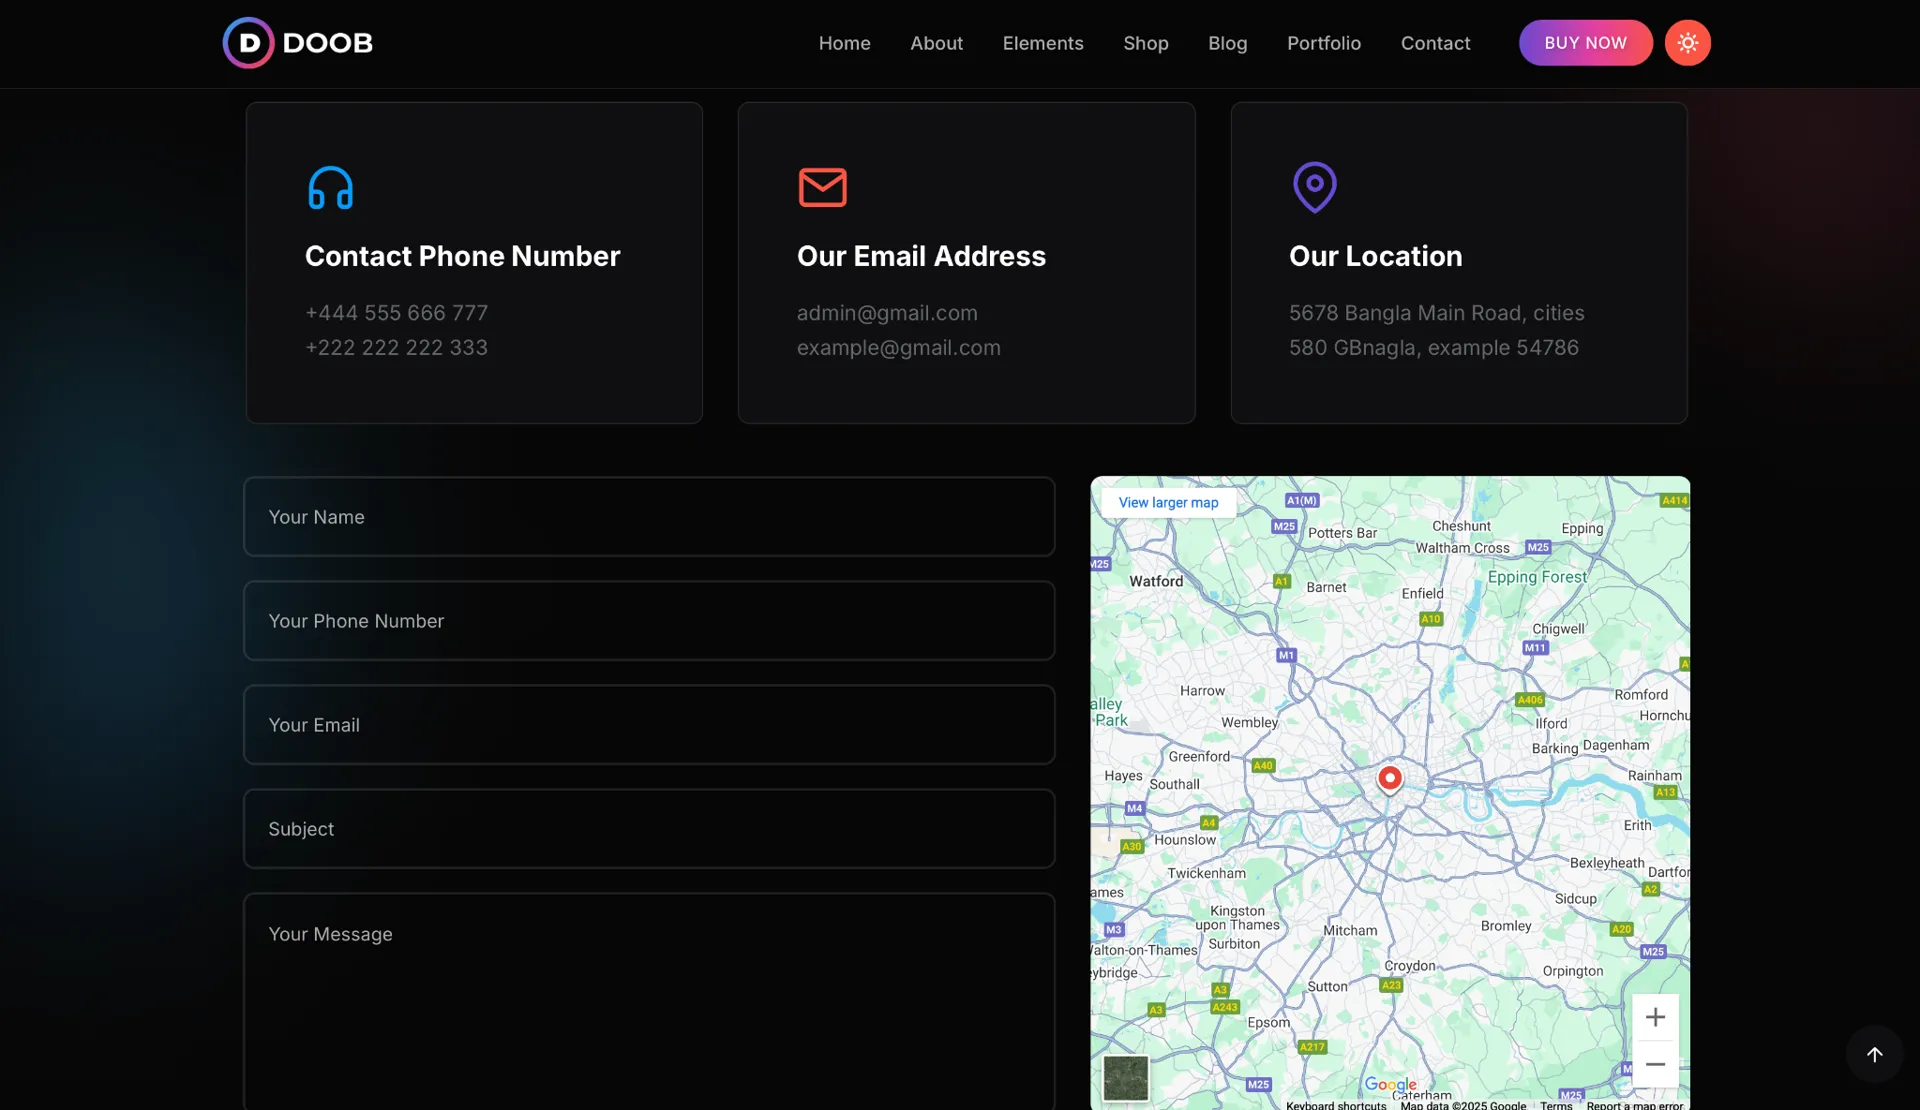Focus the Your Name field
This screenshot has width=1920, height=1110.
pos(649,517)
